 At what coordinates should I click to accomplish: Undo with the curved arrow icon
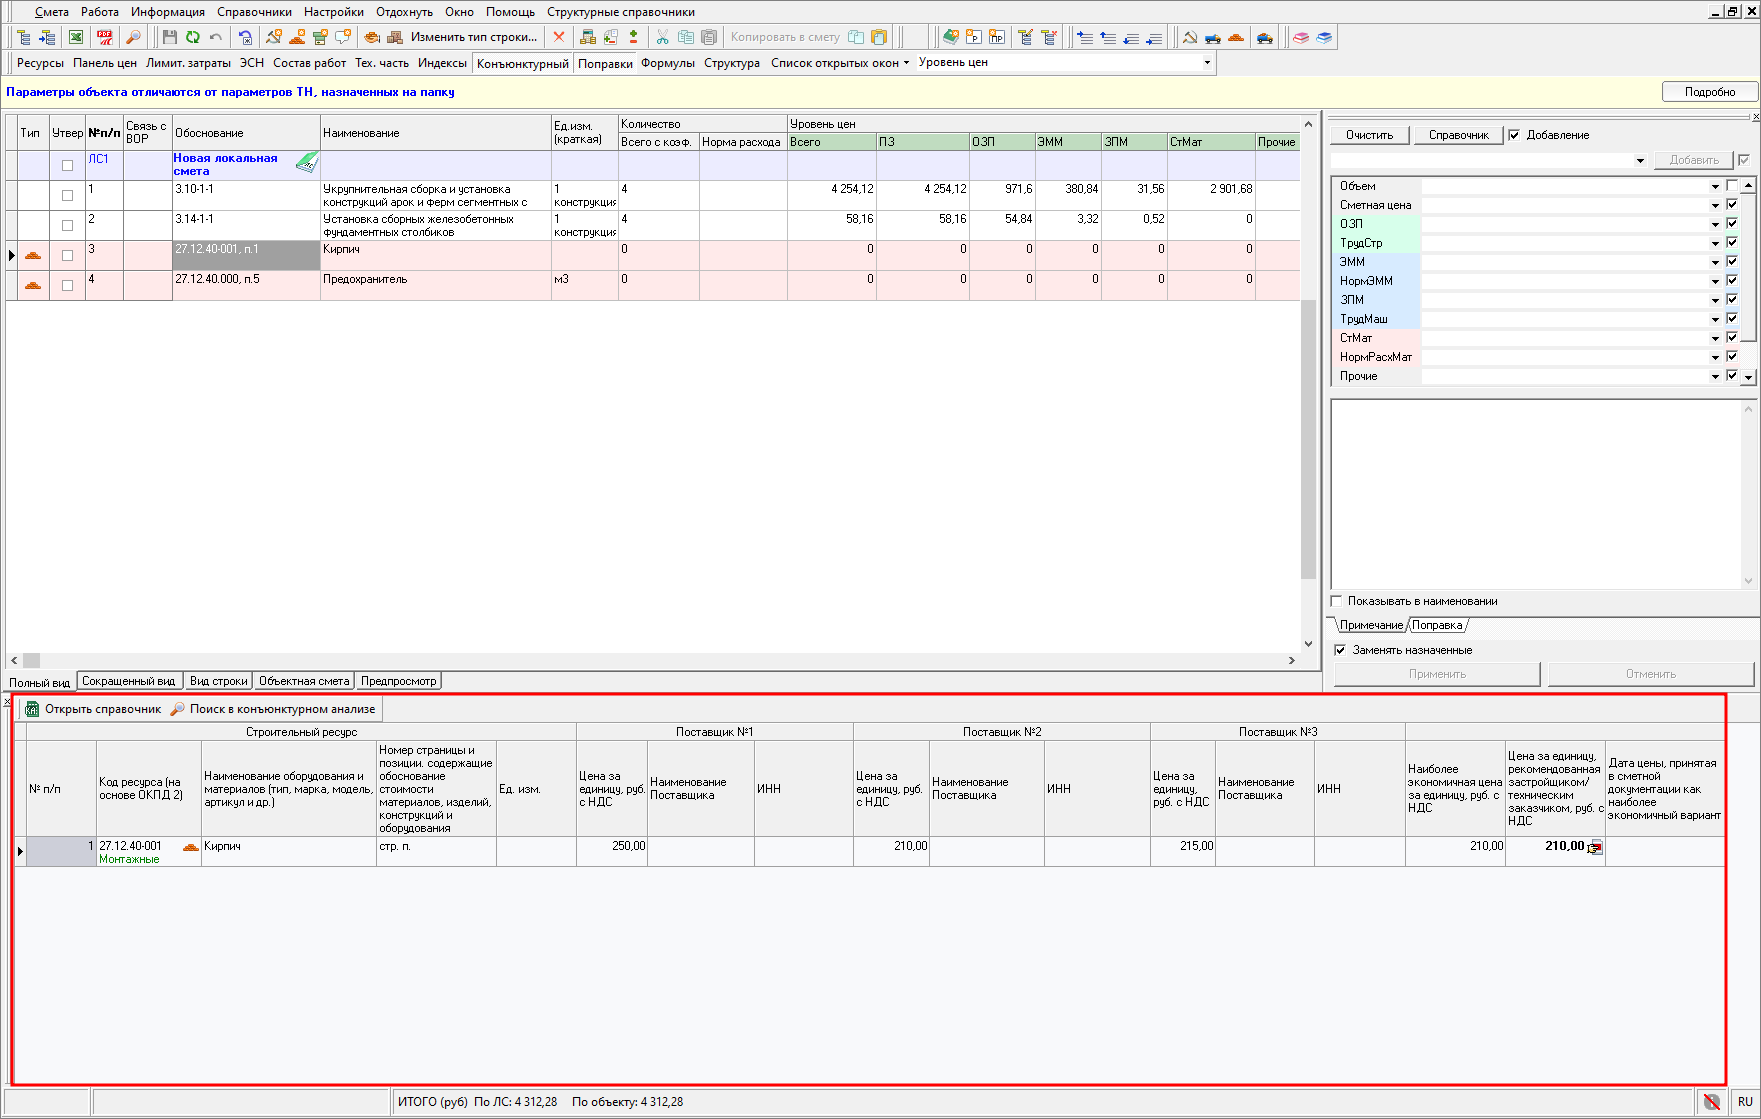click(216, 37)
